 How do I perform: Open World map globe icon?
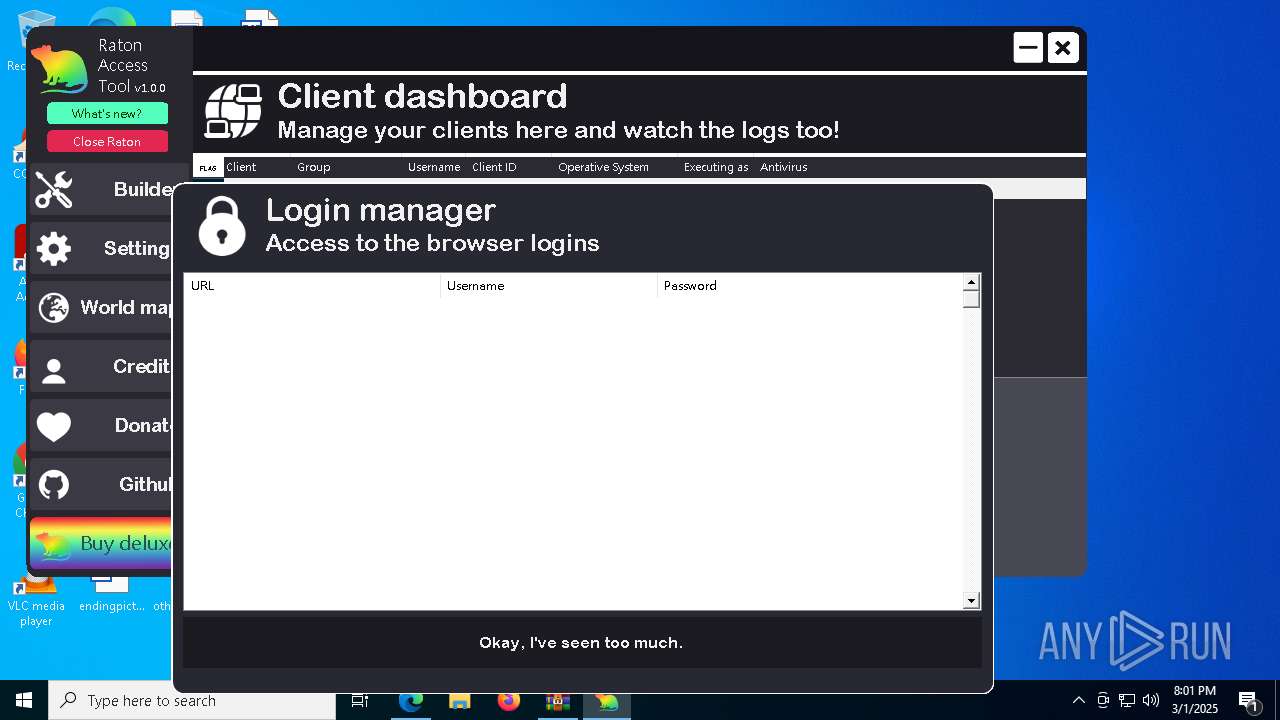tap(54, 307)
